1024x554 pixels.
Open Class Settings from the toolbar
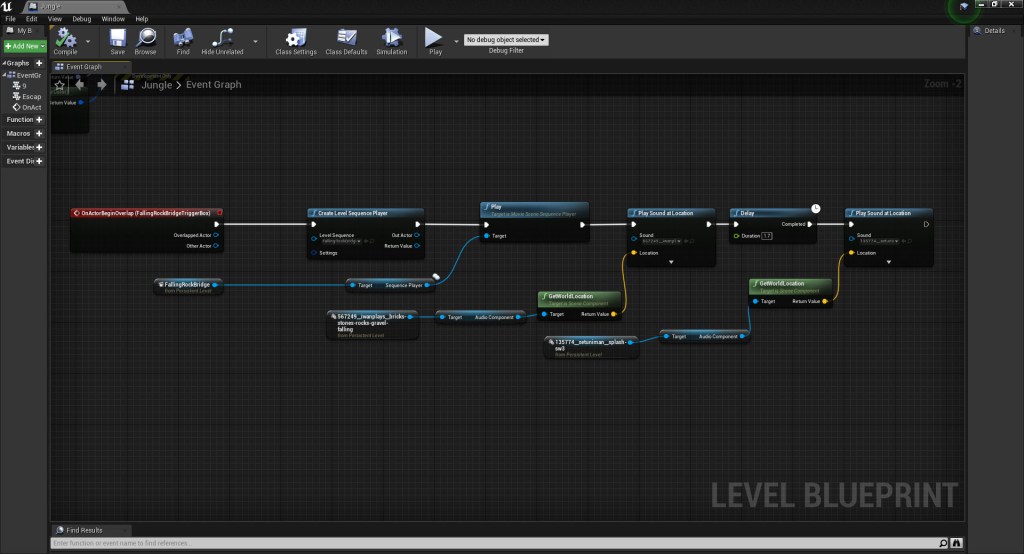(296, 38)
